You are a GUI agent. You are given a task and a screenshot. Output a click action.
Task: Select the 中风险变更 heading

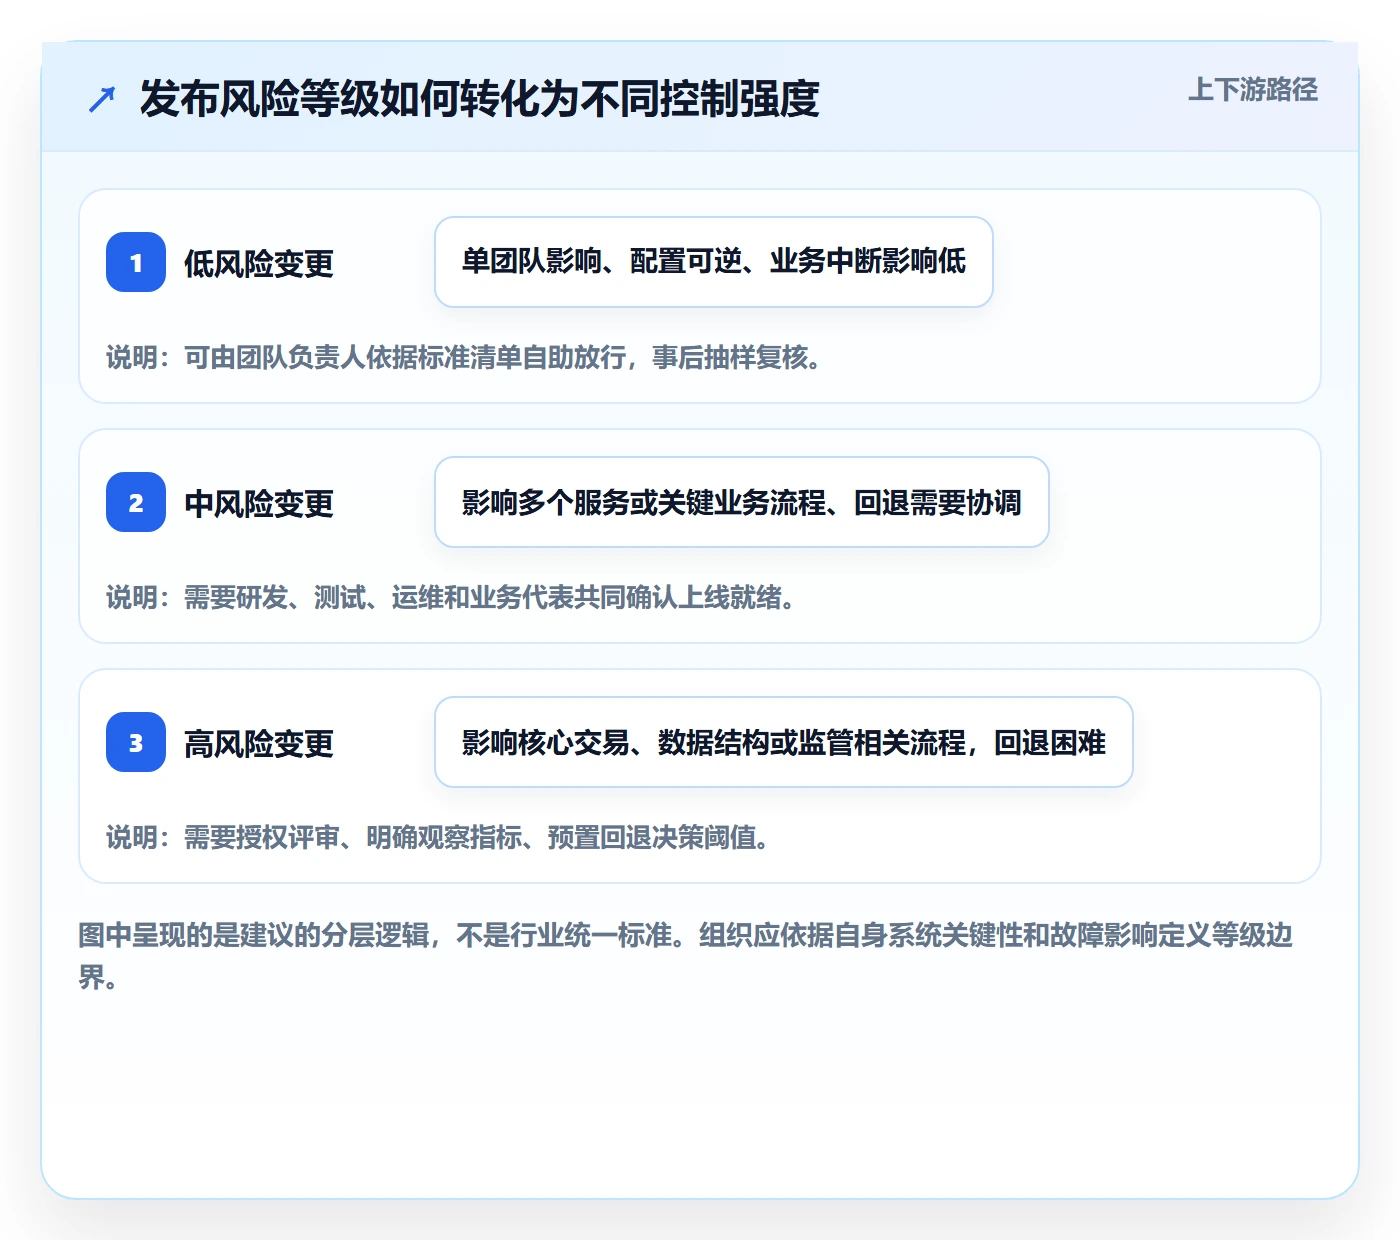coord(259,503)
